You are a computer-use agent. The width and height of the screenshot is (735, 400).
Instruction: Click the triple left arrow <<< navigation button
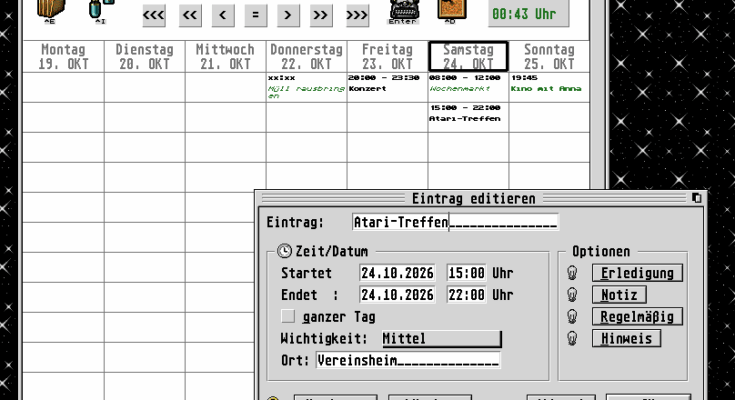click(x=154, y=15)
